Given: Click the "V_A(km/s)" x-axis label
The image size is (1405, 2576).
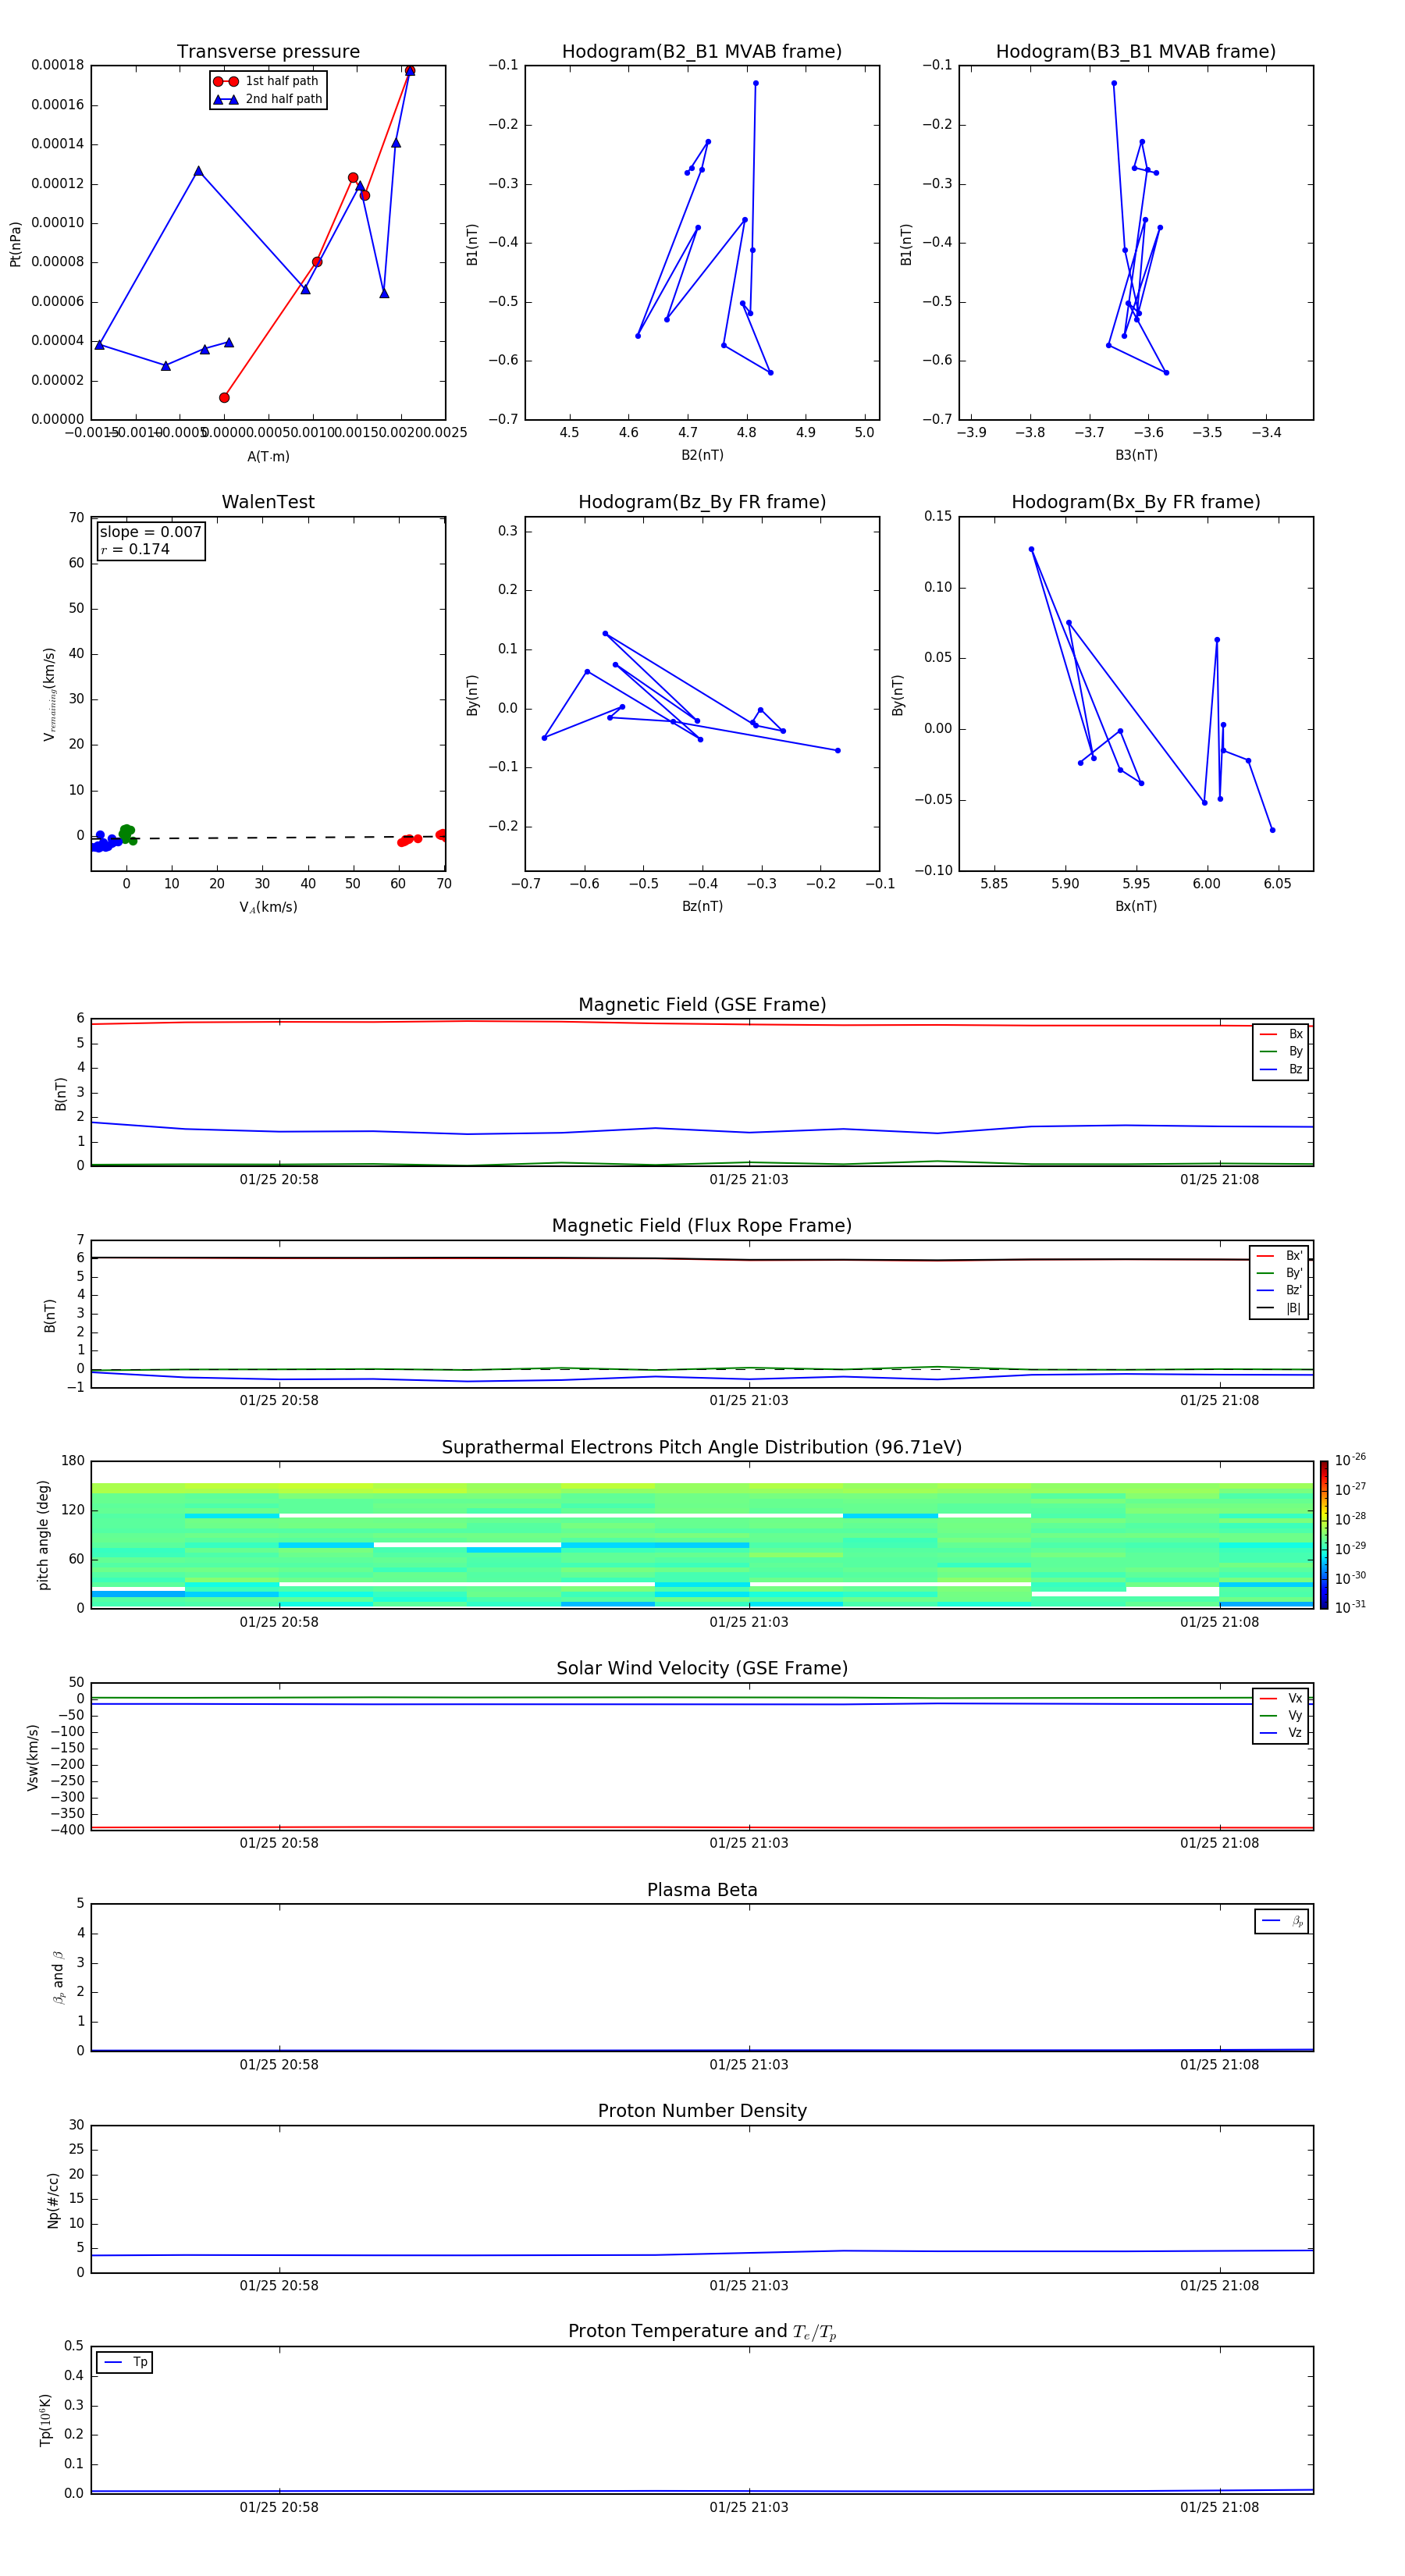Looking at the screenshot, I should [268, 908].
